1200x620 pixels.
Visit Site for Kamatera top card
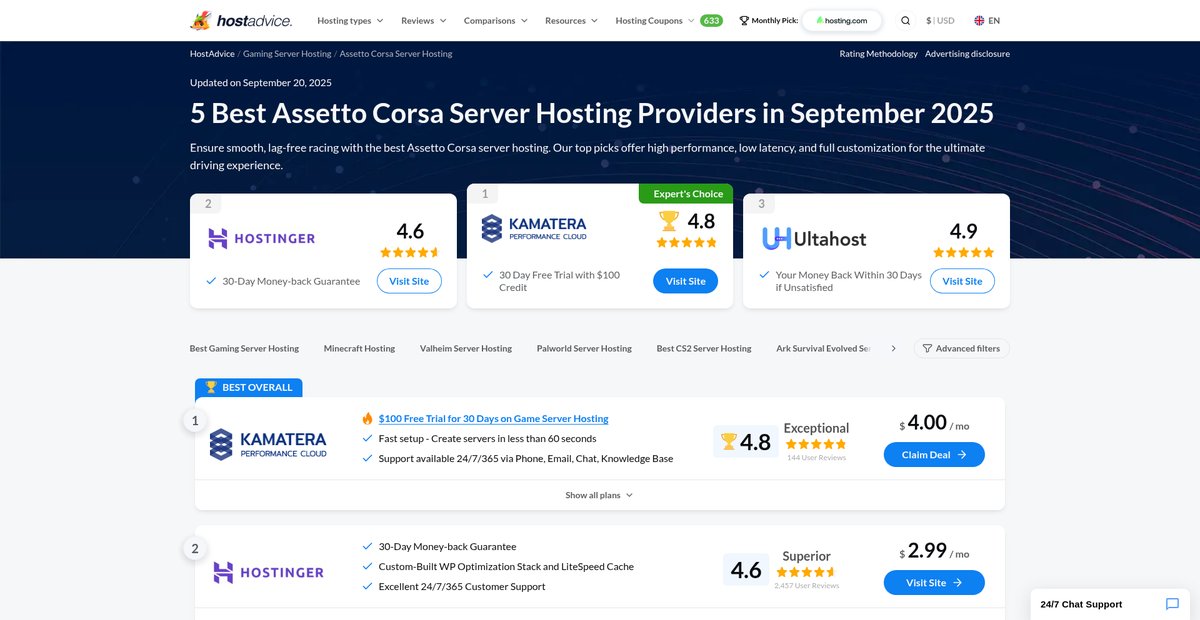pyautogui.click(x=686, y=281)
